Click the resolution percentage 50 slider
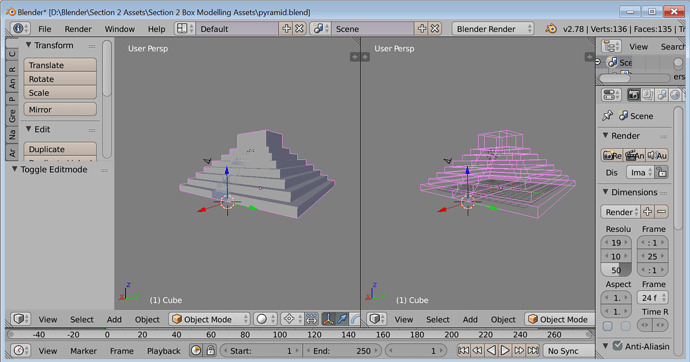The width and height of the screenshot is (690, 362). (x=616, y=270)
